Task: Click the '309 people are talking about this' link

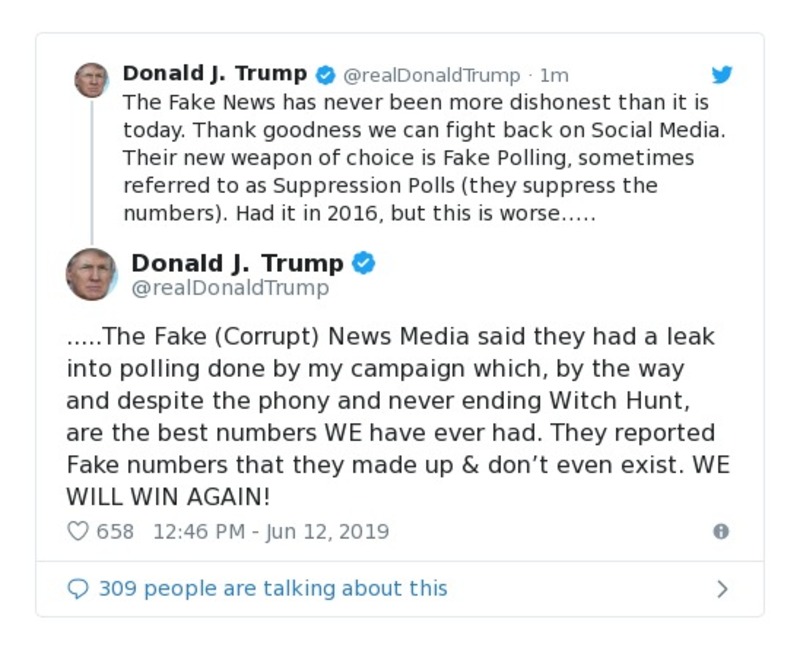Action: click(x=270, y=588)
